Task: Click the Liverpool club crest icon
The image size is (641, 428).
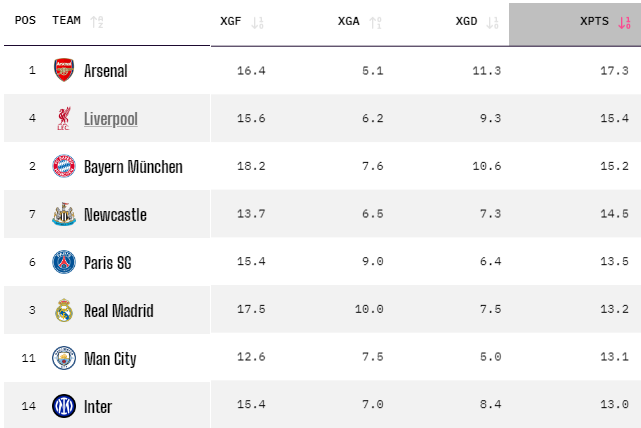Action: point(64,118)
